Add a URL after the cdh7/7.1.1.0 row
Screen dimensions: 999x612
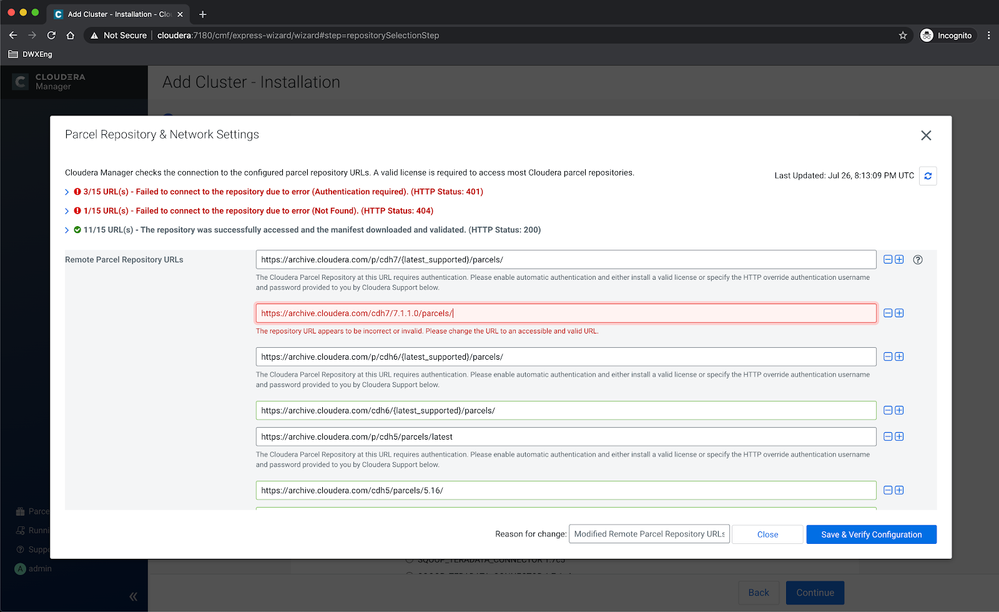click(x=899, y=313)
